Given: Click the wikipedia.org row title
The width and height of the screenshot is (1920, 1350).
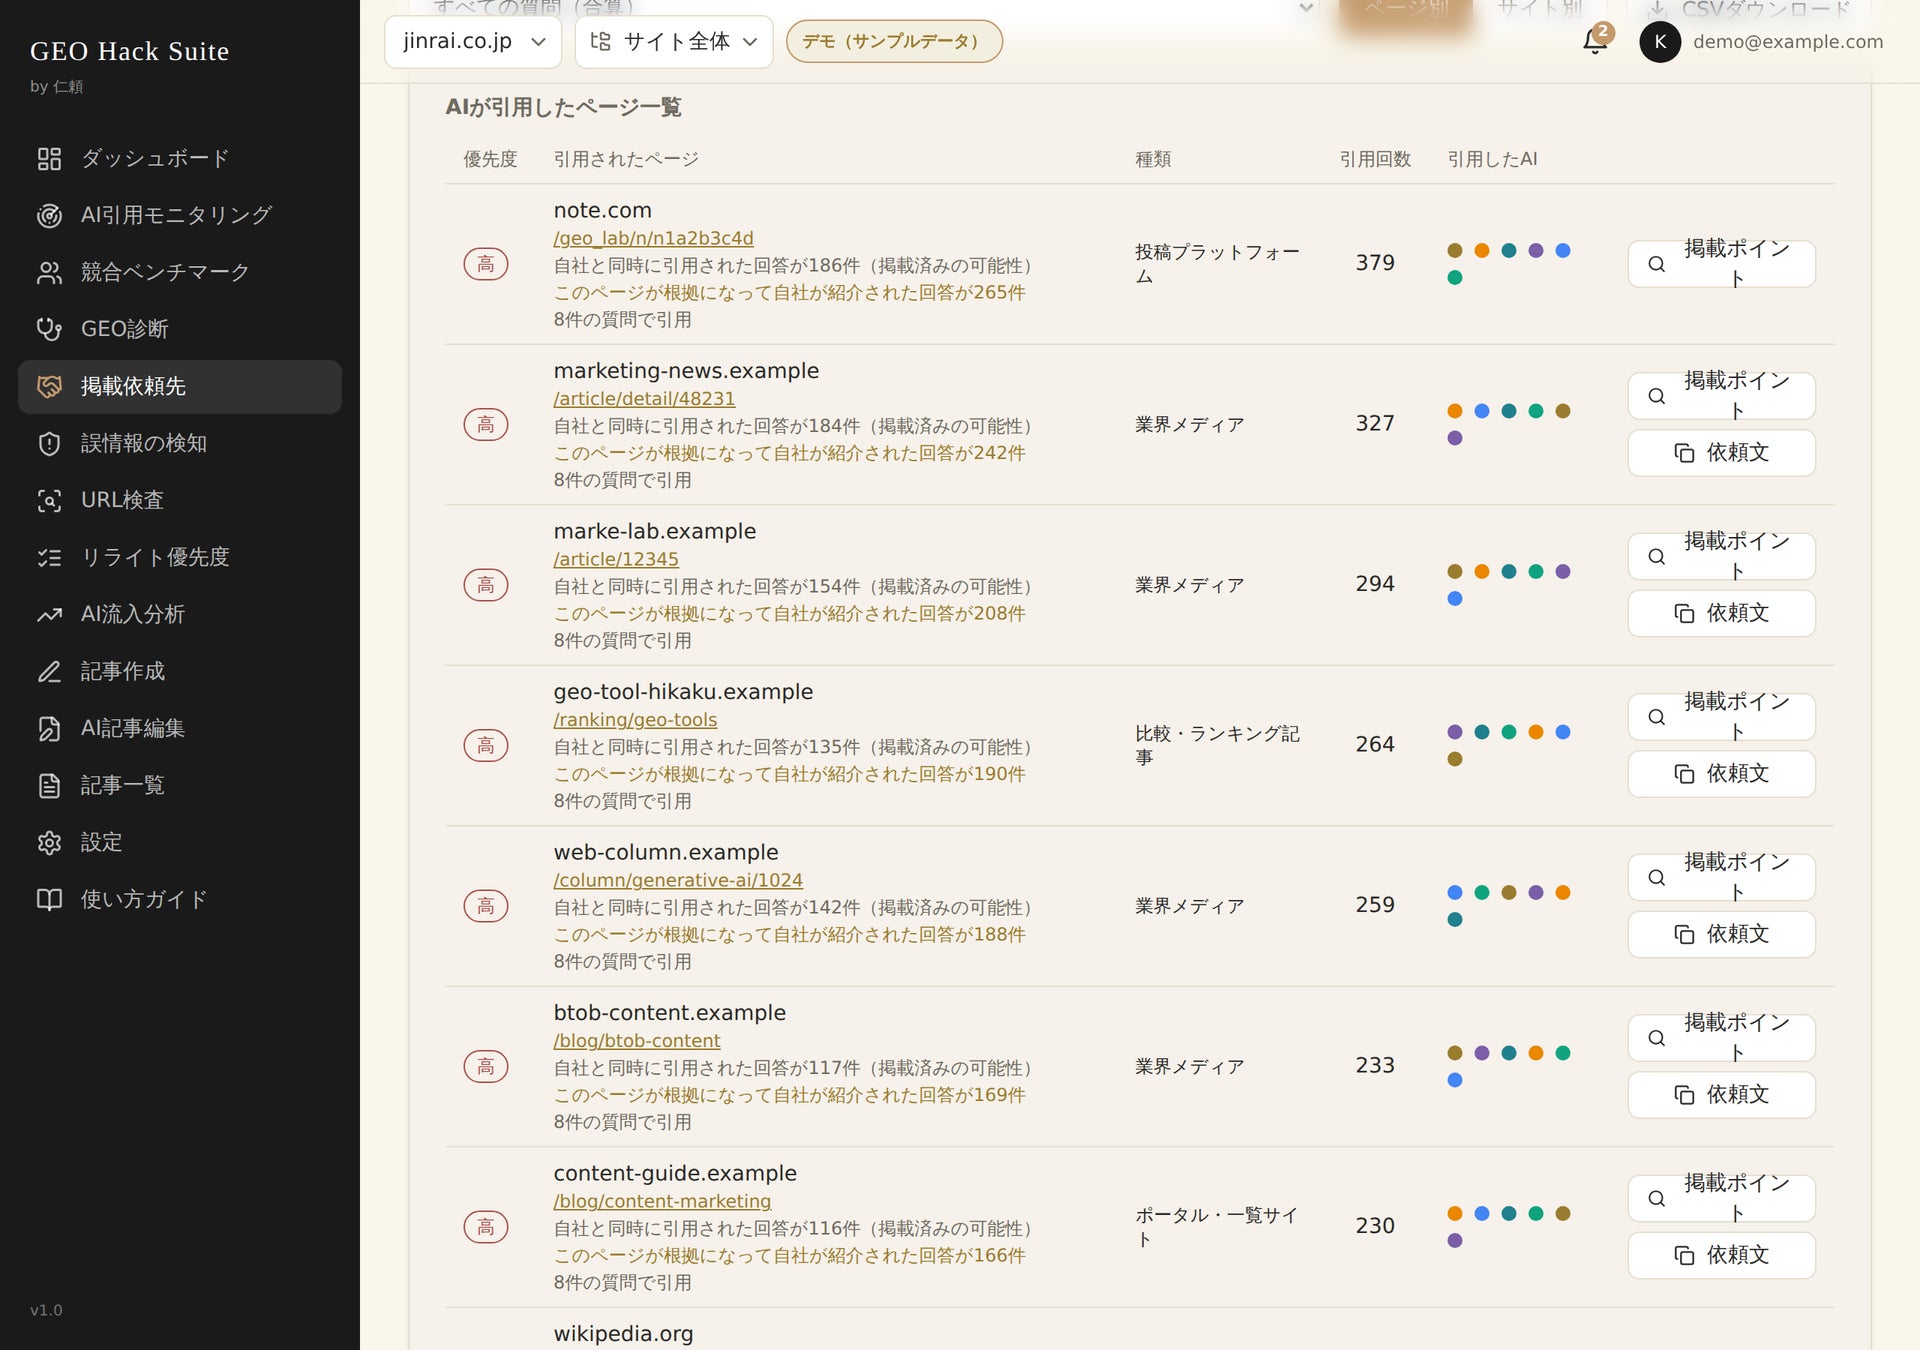Looking at the screenshot, I should [623, 1334].
